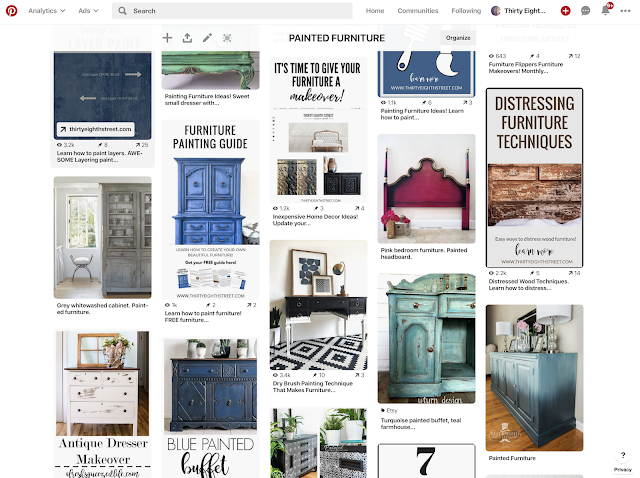Open the Furniture Painting Guide pin

211,209
